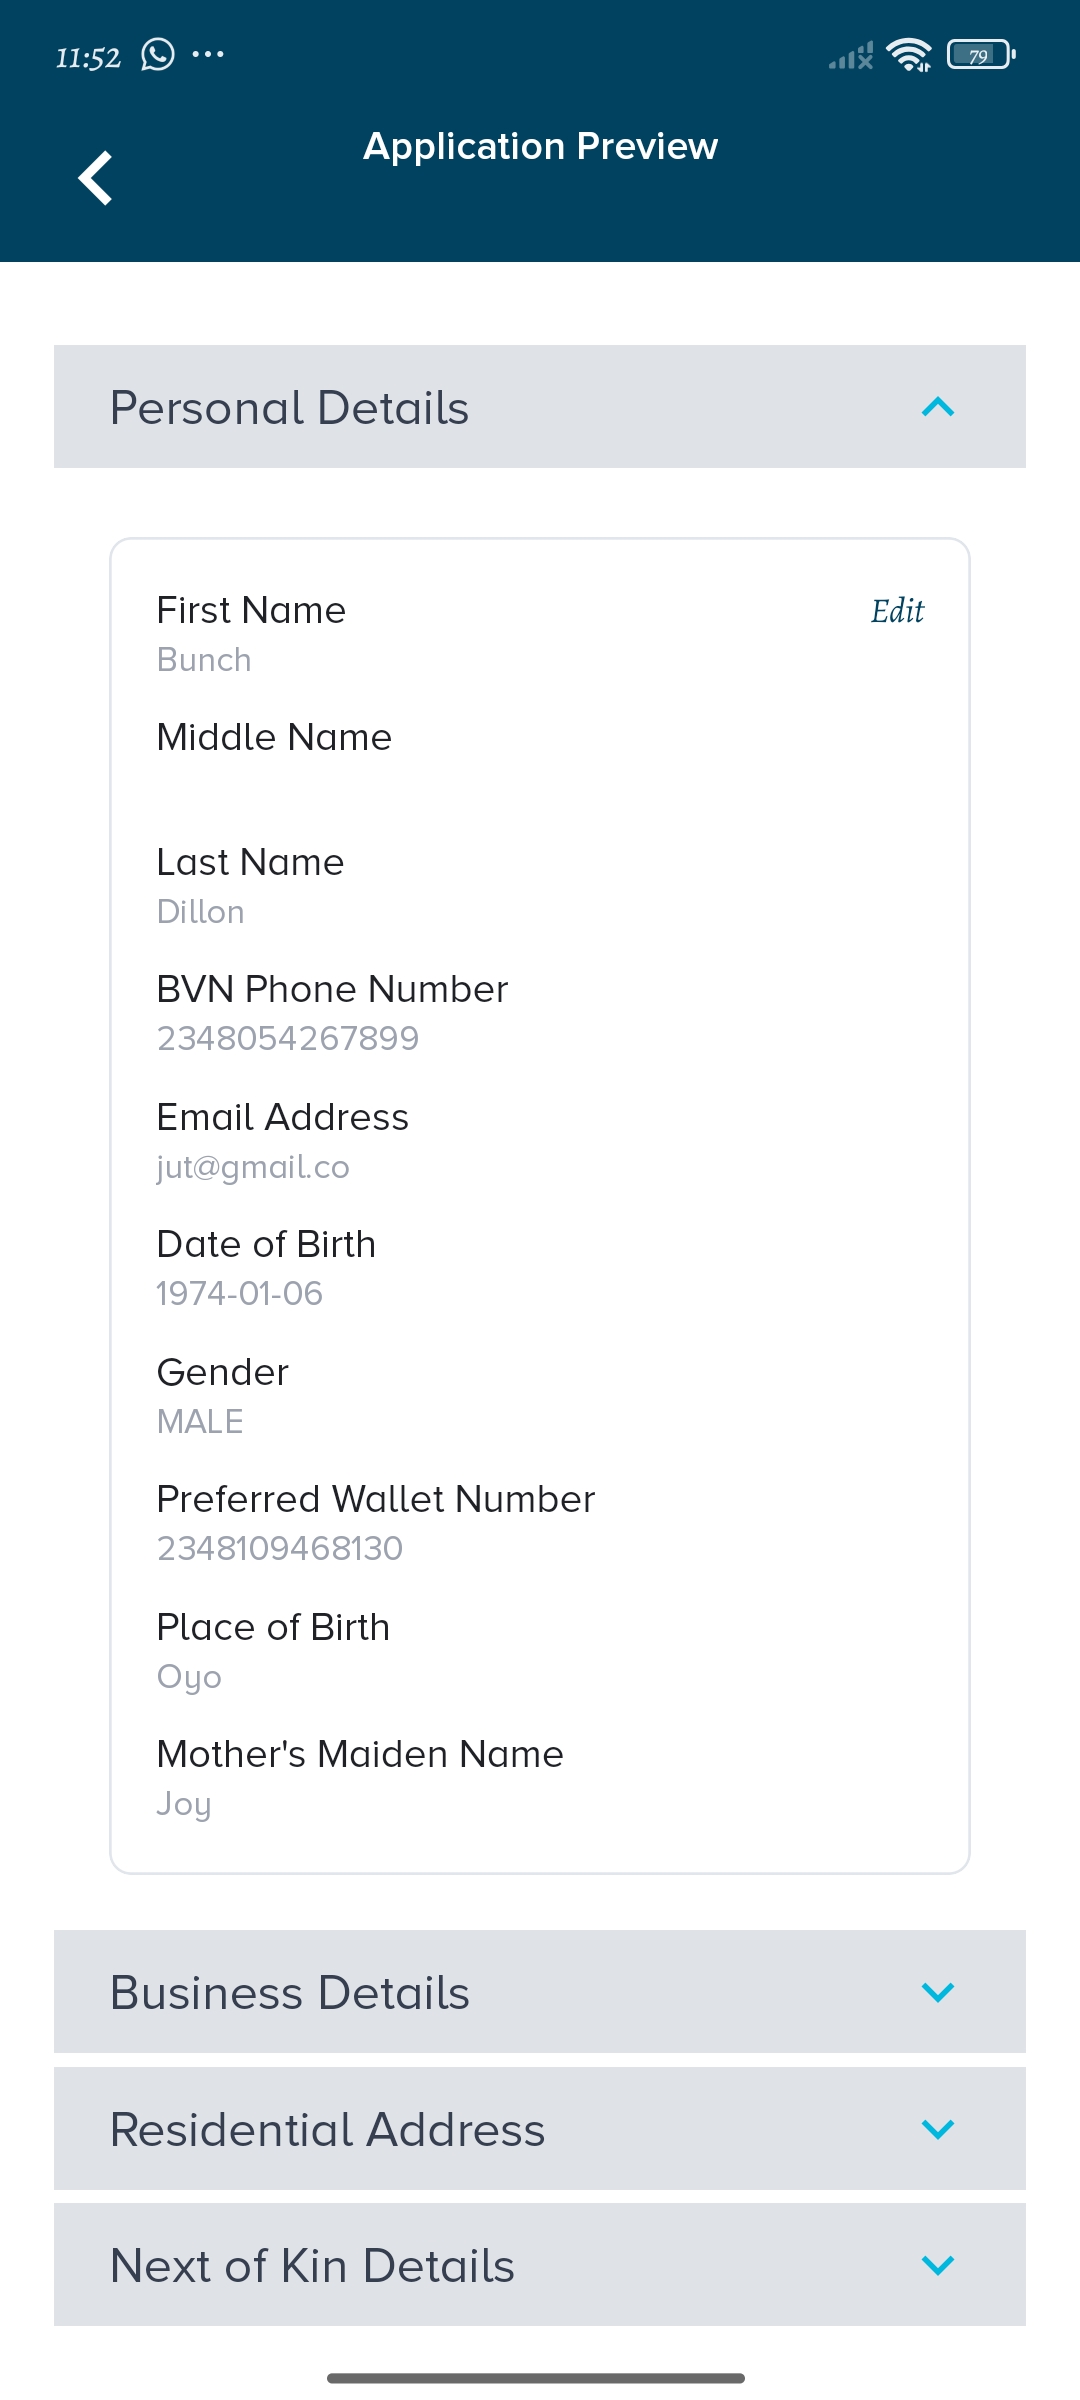
Task: Tap the status bar clock time
Action: point(88,58)
